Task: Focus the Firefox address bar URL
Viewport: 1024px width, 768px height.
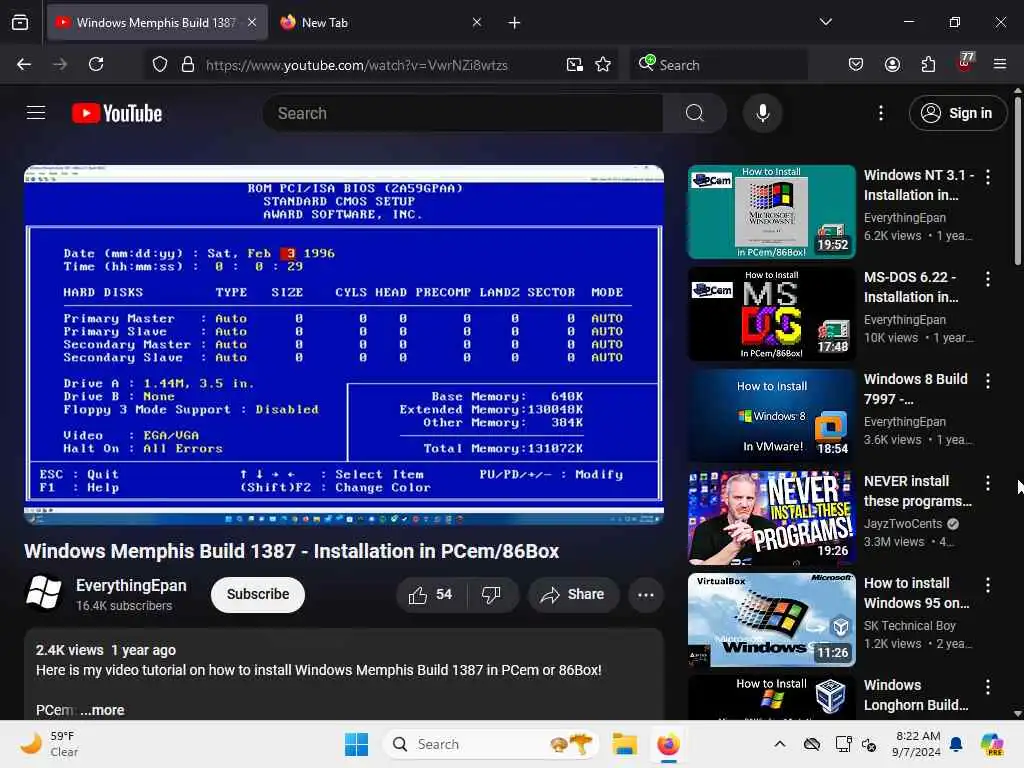Action: coord(357,65)
